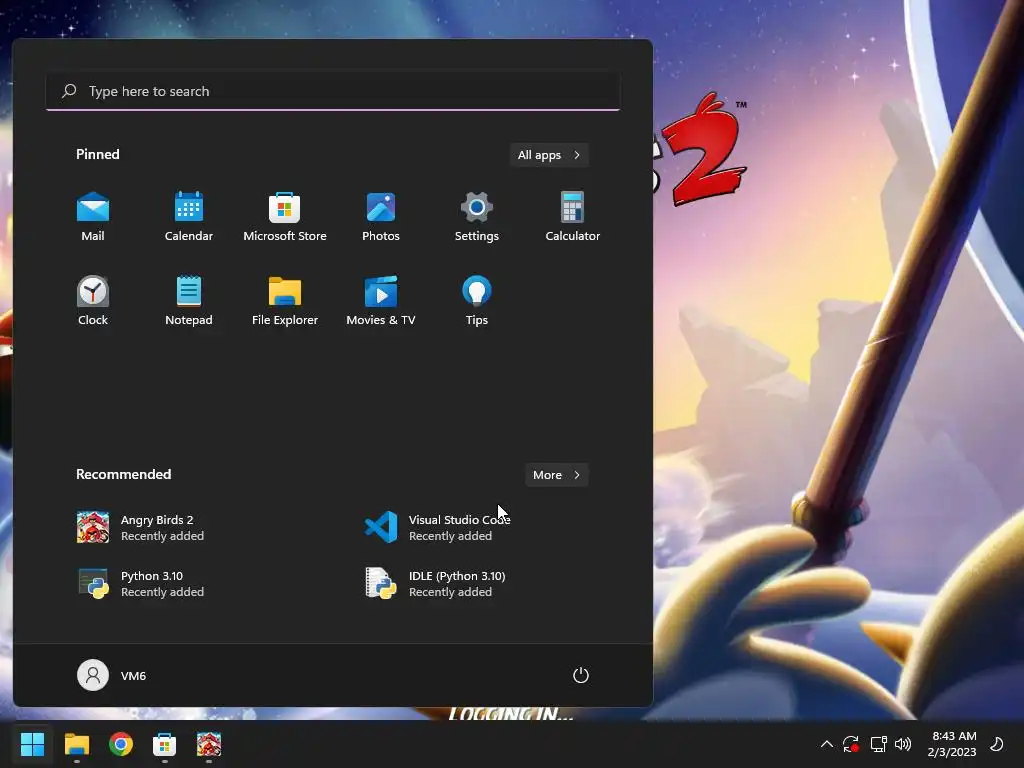Screen dimensions: 1024x768
Task: Click the Type here to search field
Action: (x=333, y=91)
